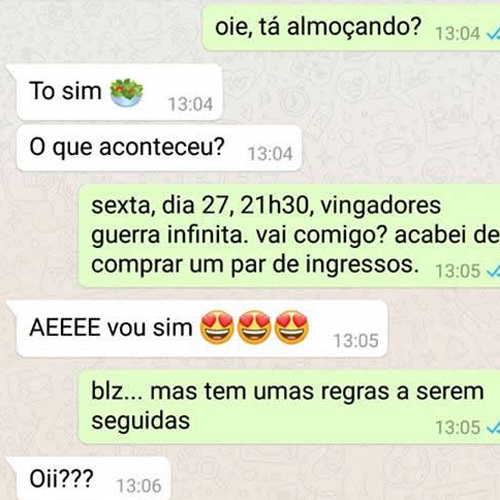Tap read checkmarks on 'tá almoçando' message
This screenshot has width=500, height=500.
[493, 34]
